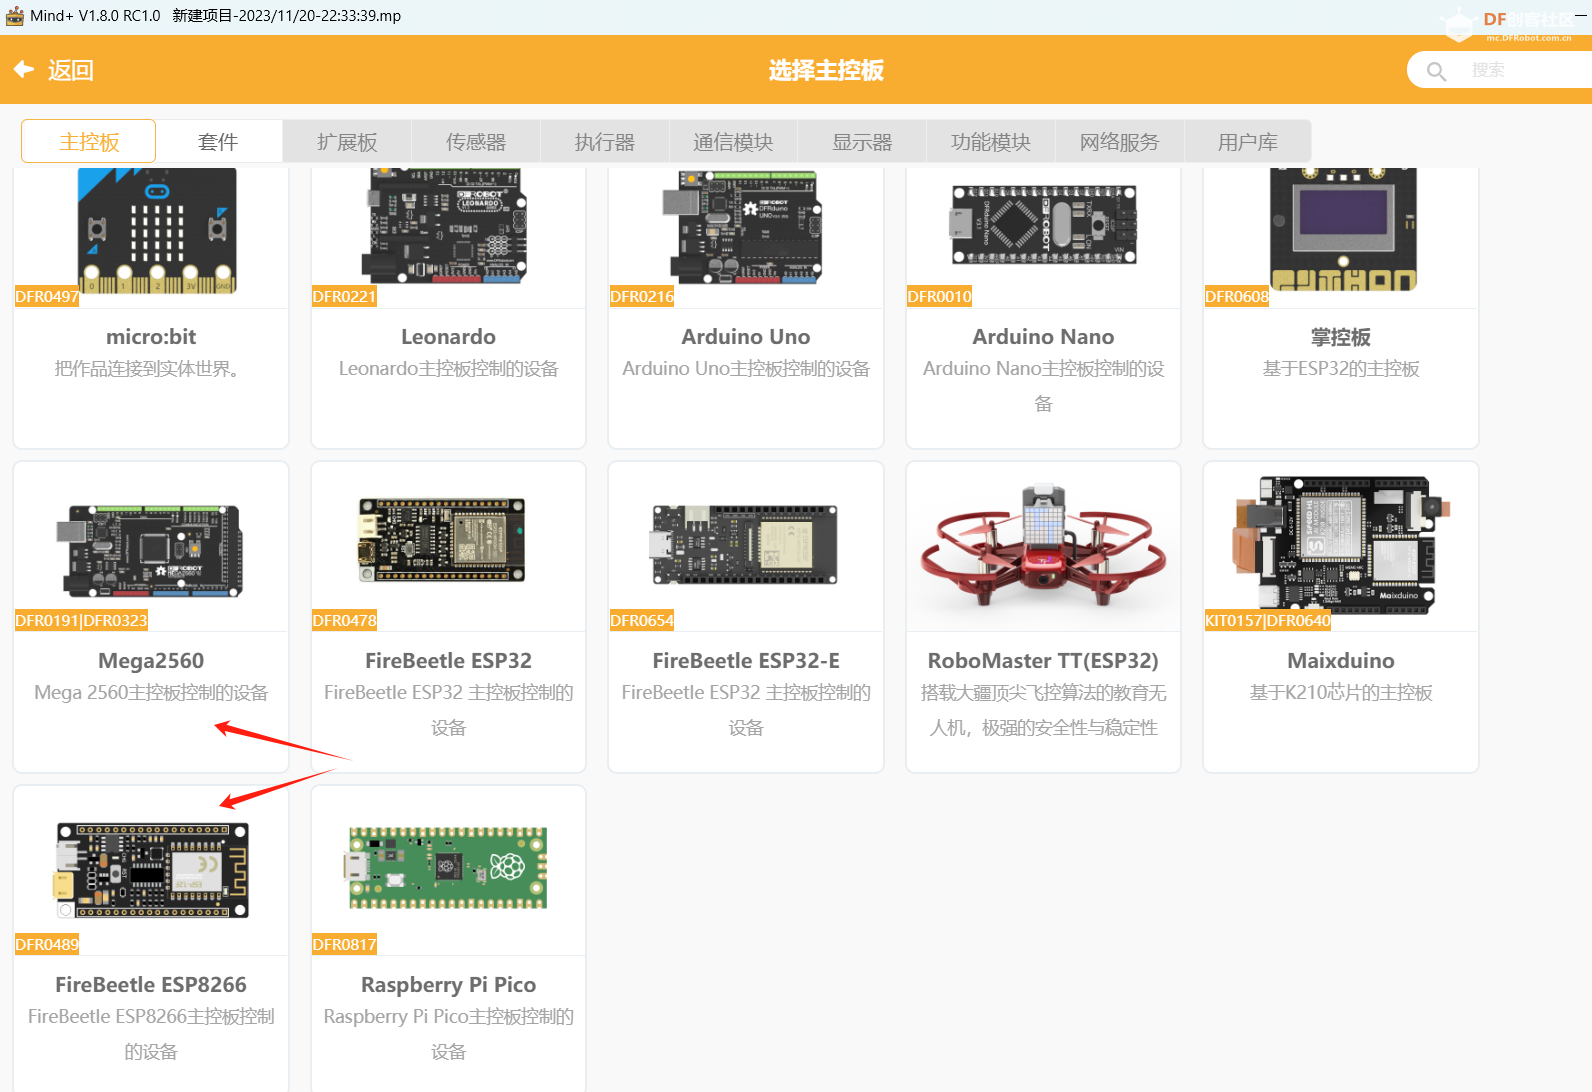The height and width of the screenshot is (1092, 1592).
Task: Click the DFR0608 product code tag
Action: click(x=1237, y=296)
